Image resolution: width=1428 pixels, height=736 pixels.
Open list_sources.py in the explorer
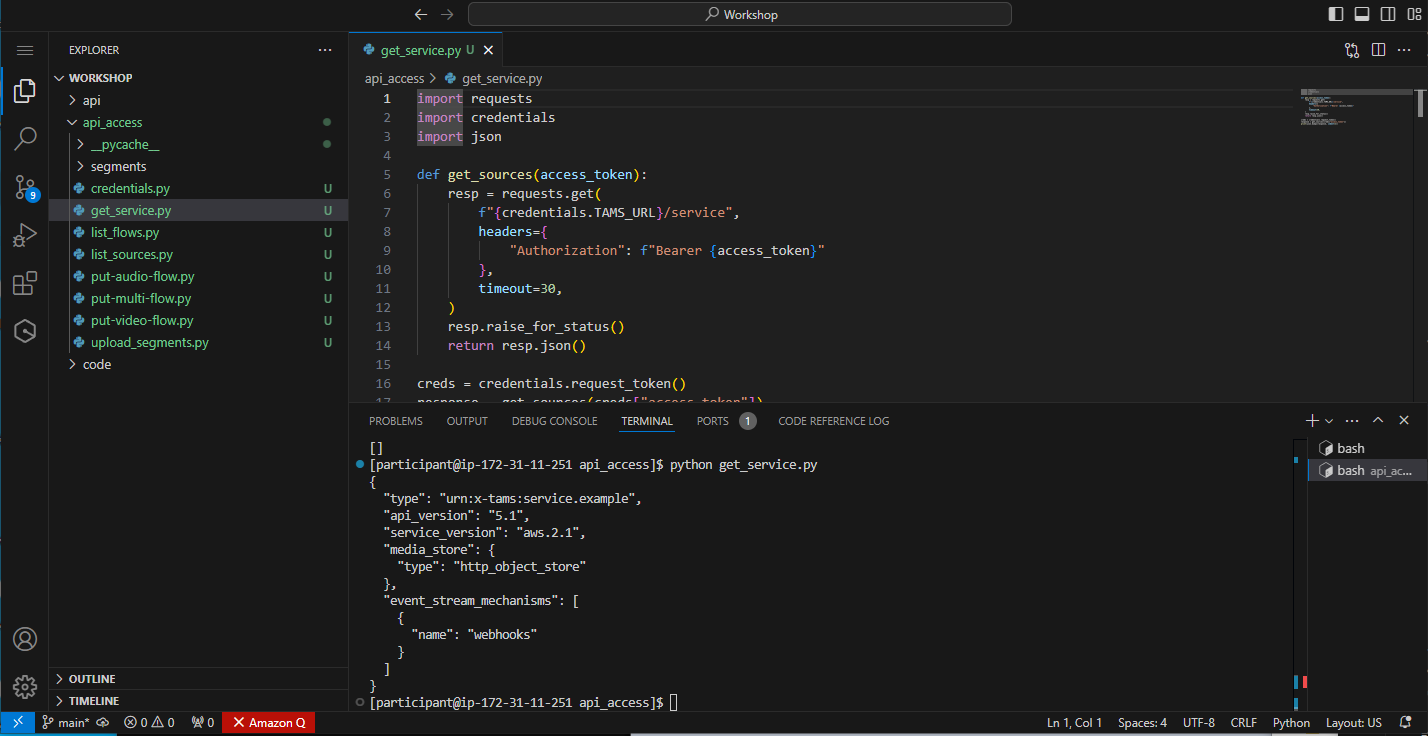pos(198,254)
